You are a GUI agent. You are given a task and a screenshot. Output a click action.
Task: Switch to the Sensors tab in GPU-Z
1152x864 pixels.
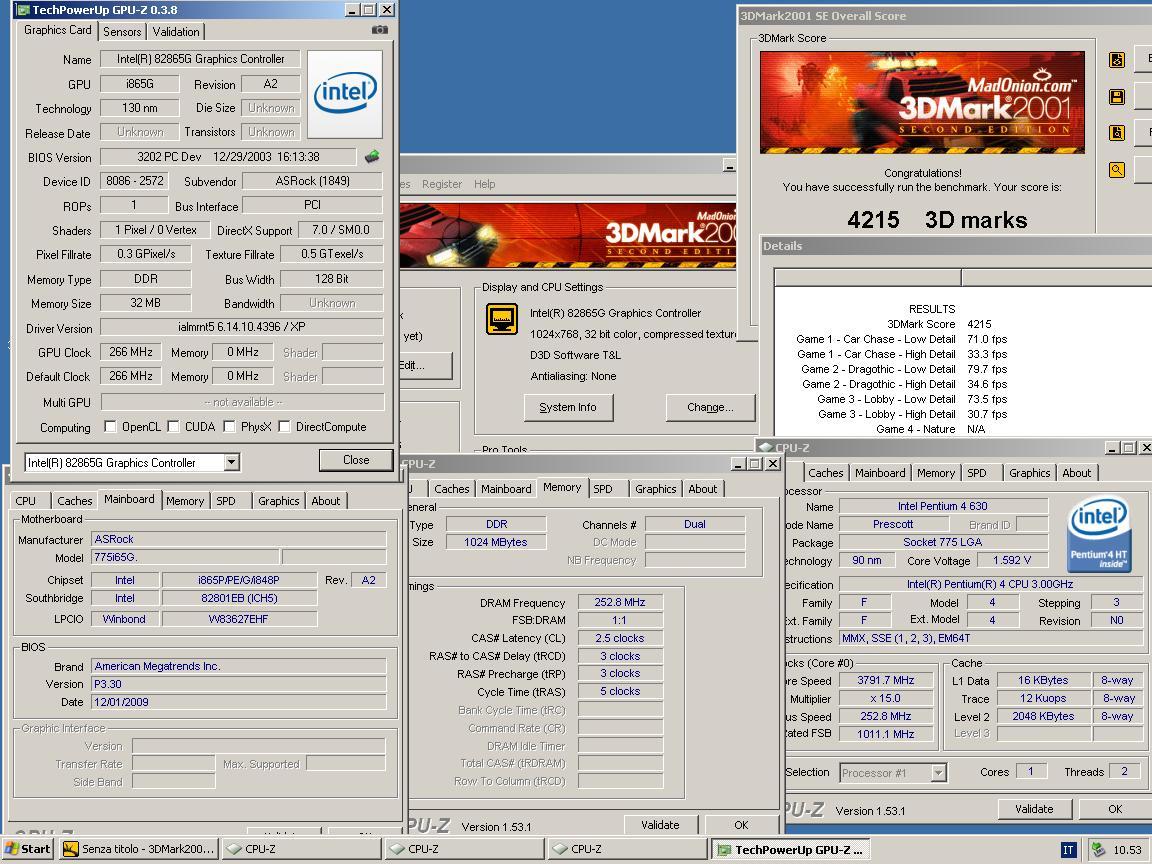pos(122,32)
